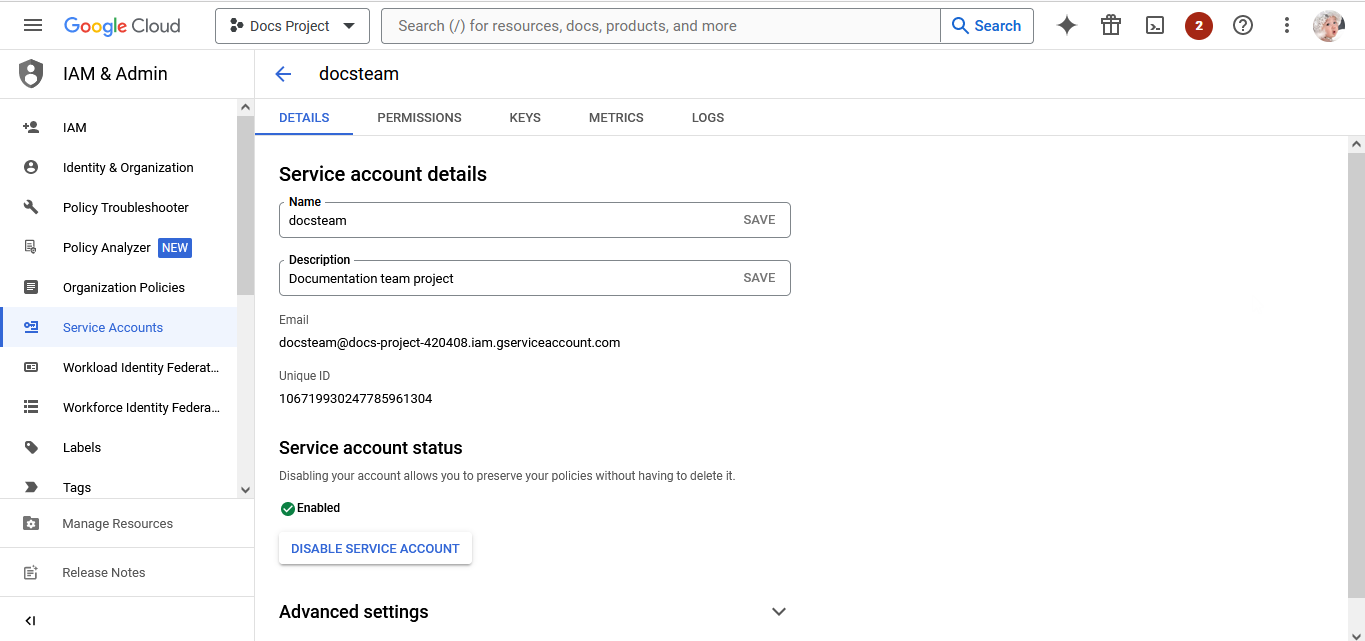Switch to the Details tab

pyautogui.click(x=304, y=117)
